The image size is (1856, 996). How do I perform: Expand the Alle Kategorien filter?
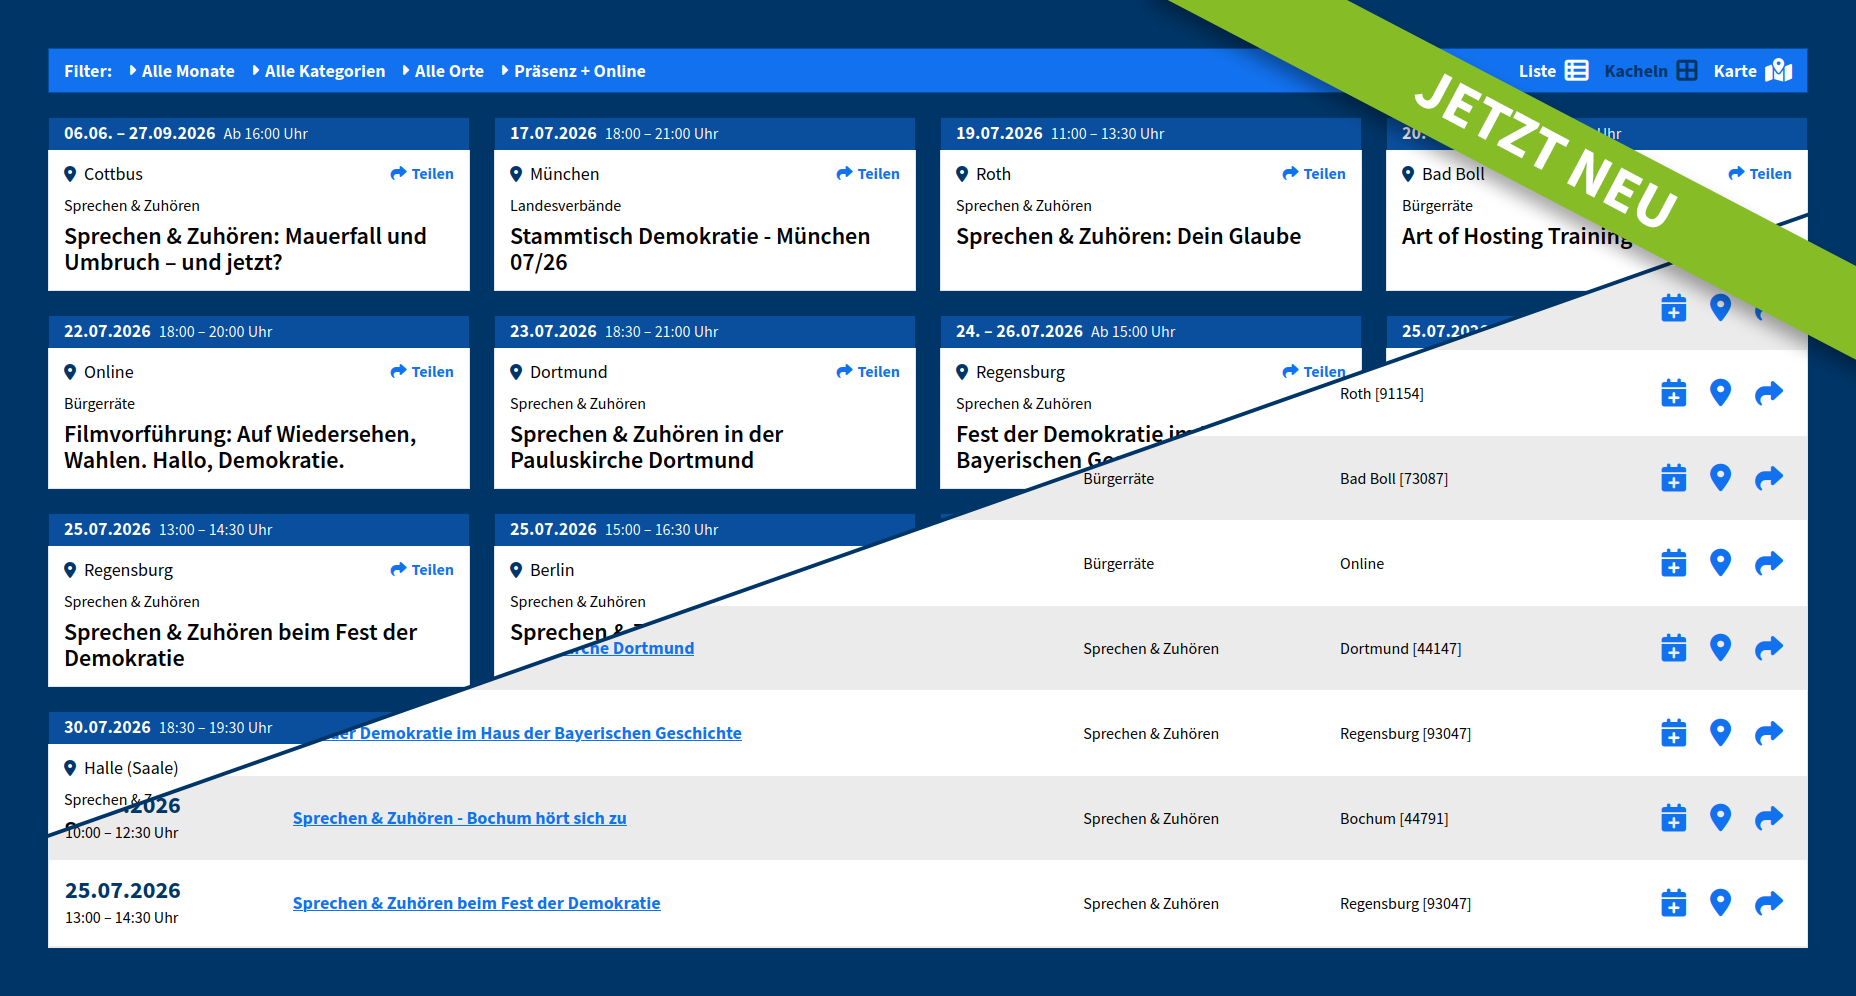click(x=318, y=71)
